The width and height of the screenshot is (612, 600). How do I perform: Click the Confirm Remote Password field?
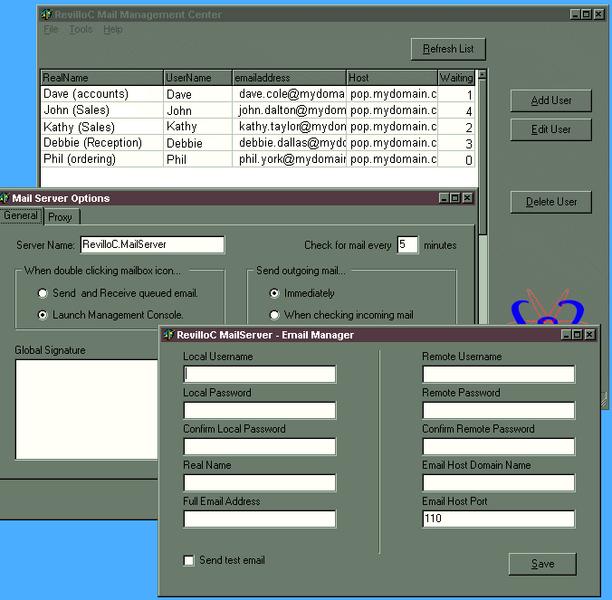(x=498, y=446)
